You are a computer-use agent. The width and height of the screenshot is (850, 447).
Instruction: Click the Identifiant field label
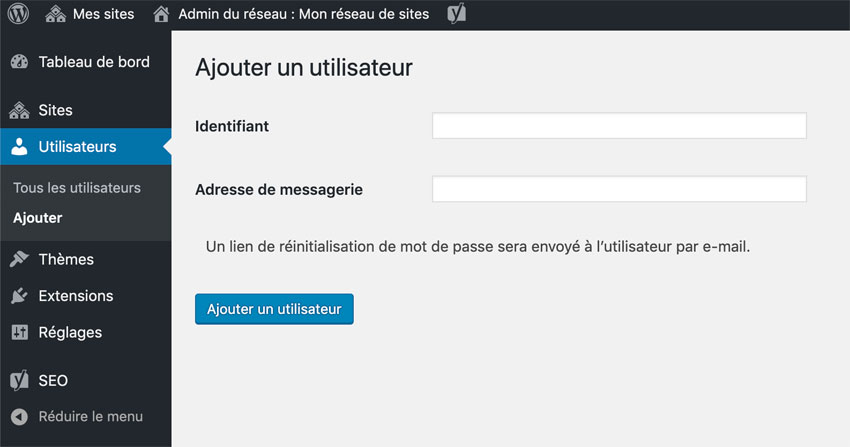coord(232,126)
